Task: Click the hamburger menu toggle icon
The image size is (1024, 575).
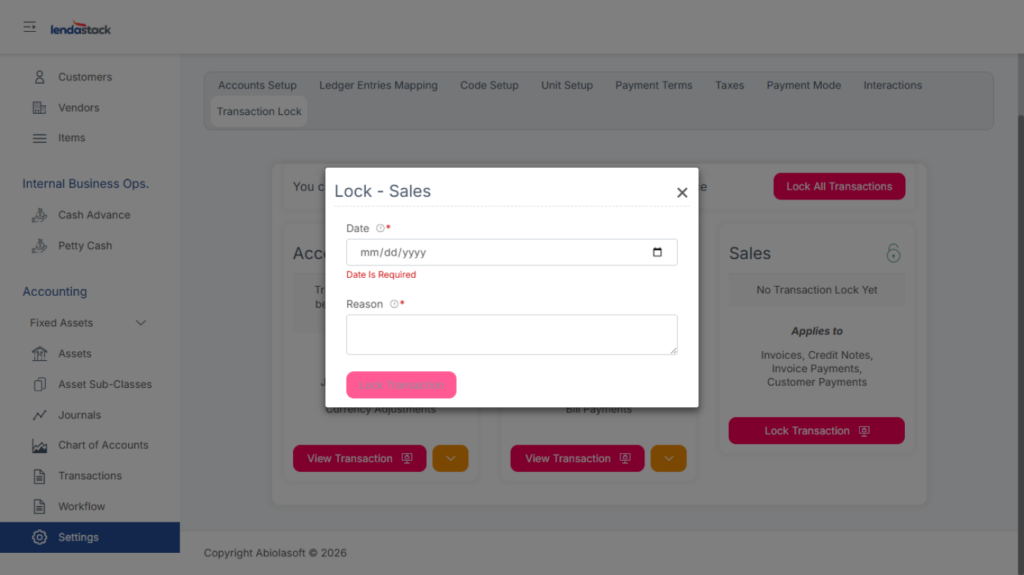Action: click(x=30, y=27)
